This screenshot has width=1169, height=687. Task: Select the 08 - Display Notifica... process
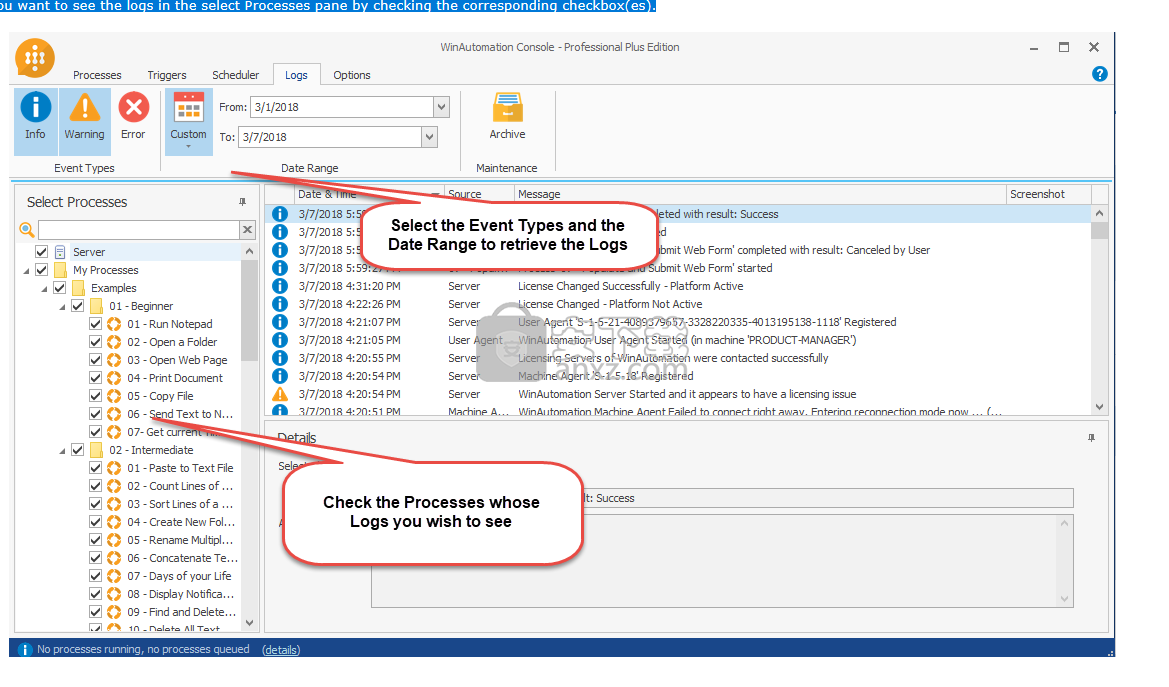pos(180,594)
